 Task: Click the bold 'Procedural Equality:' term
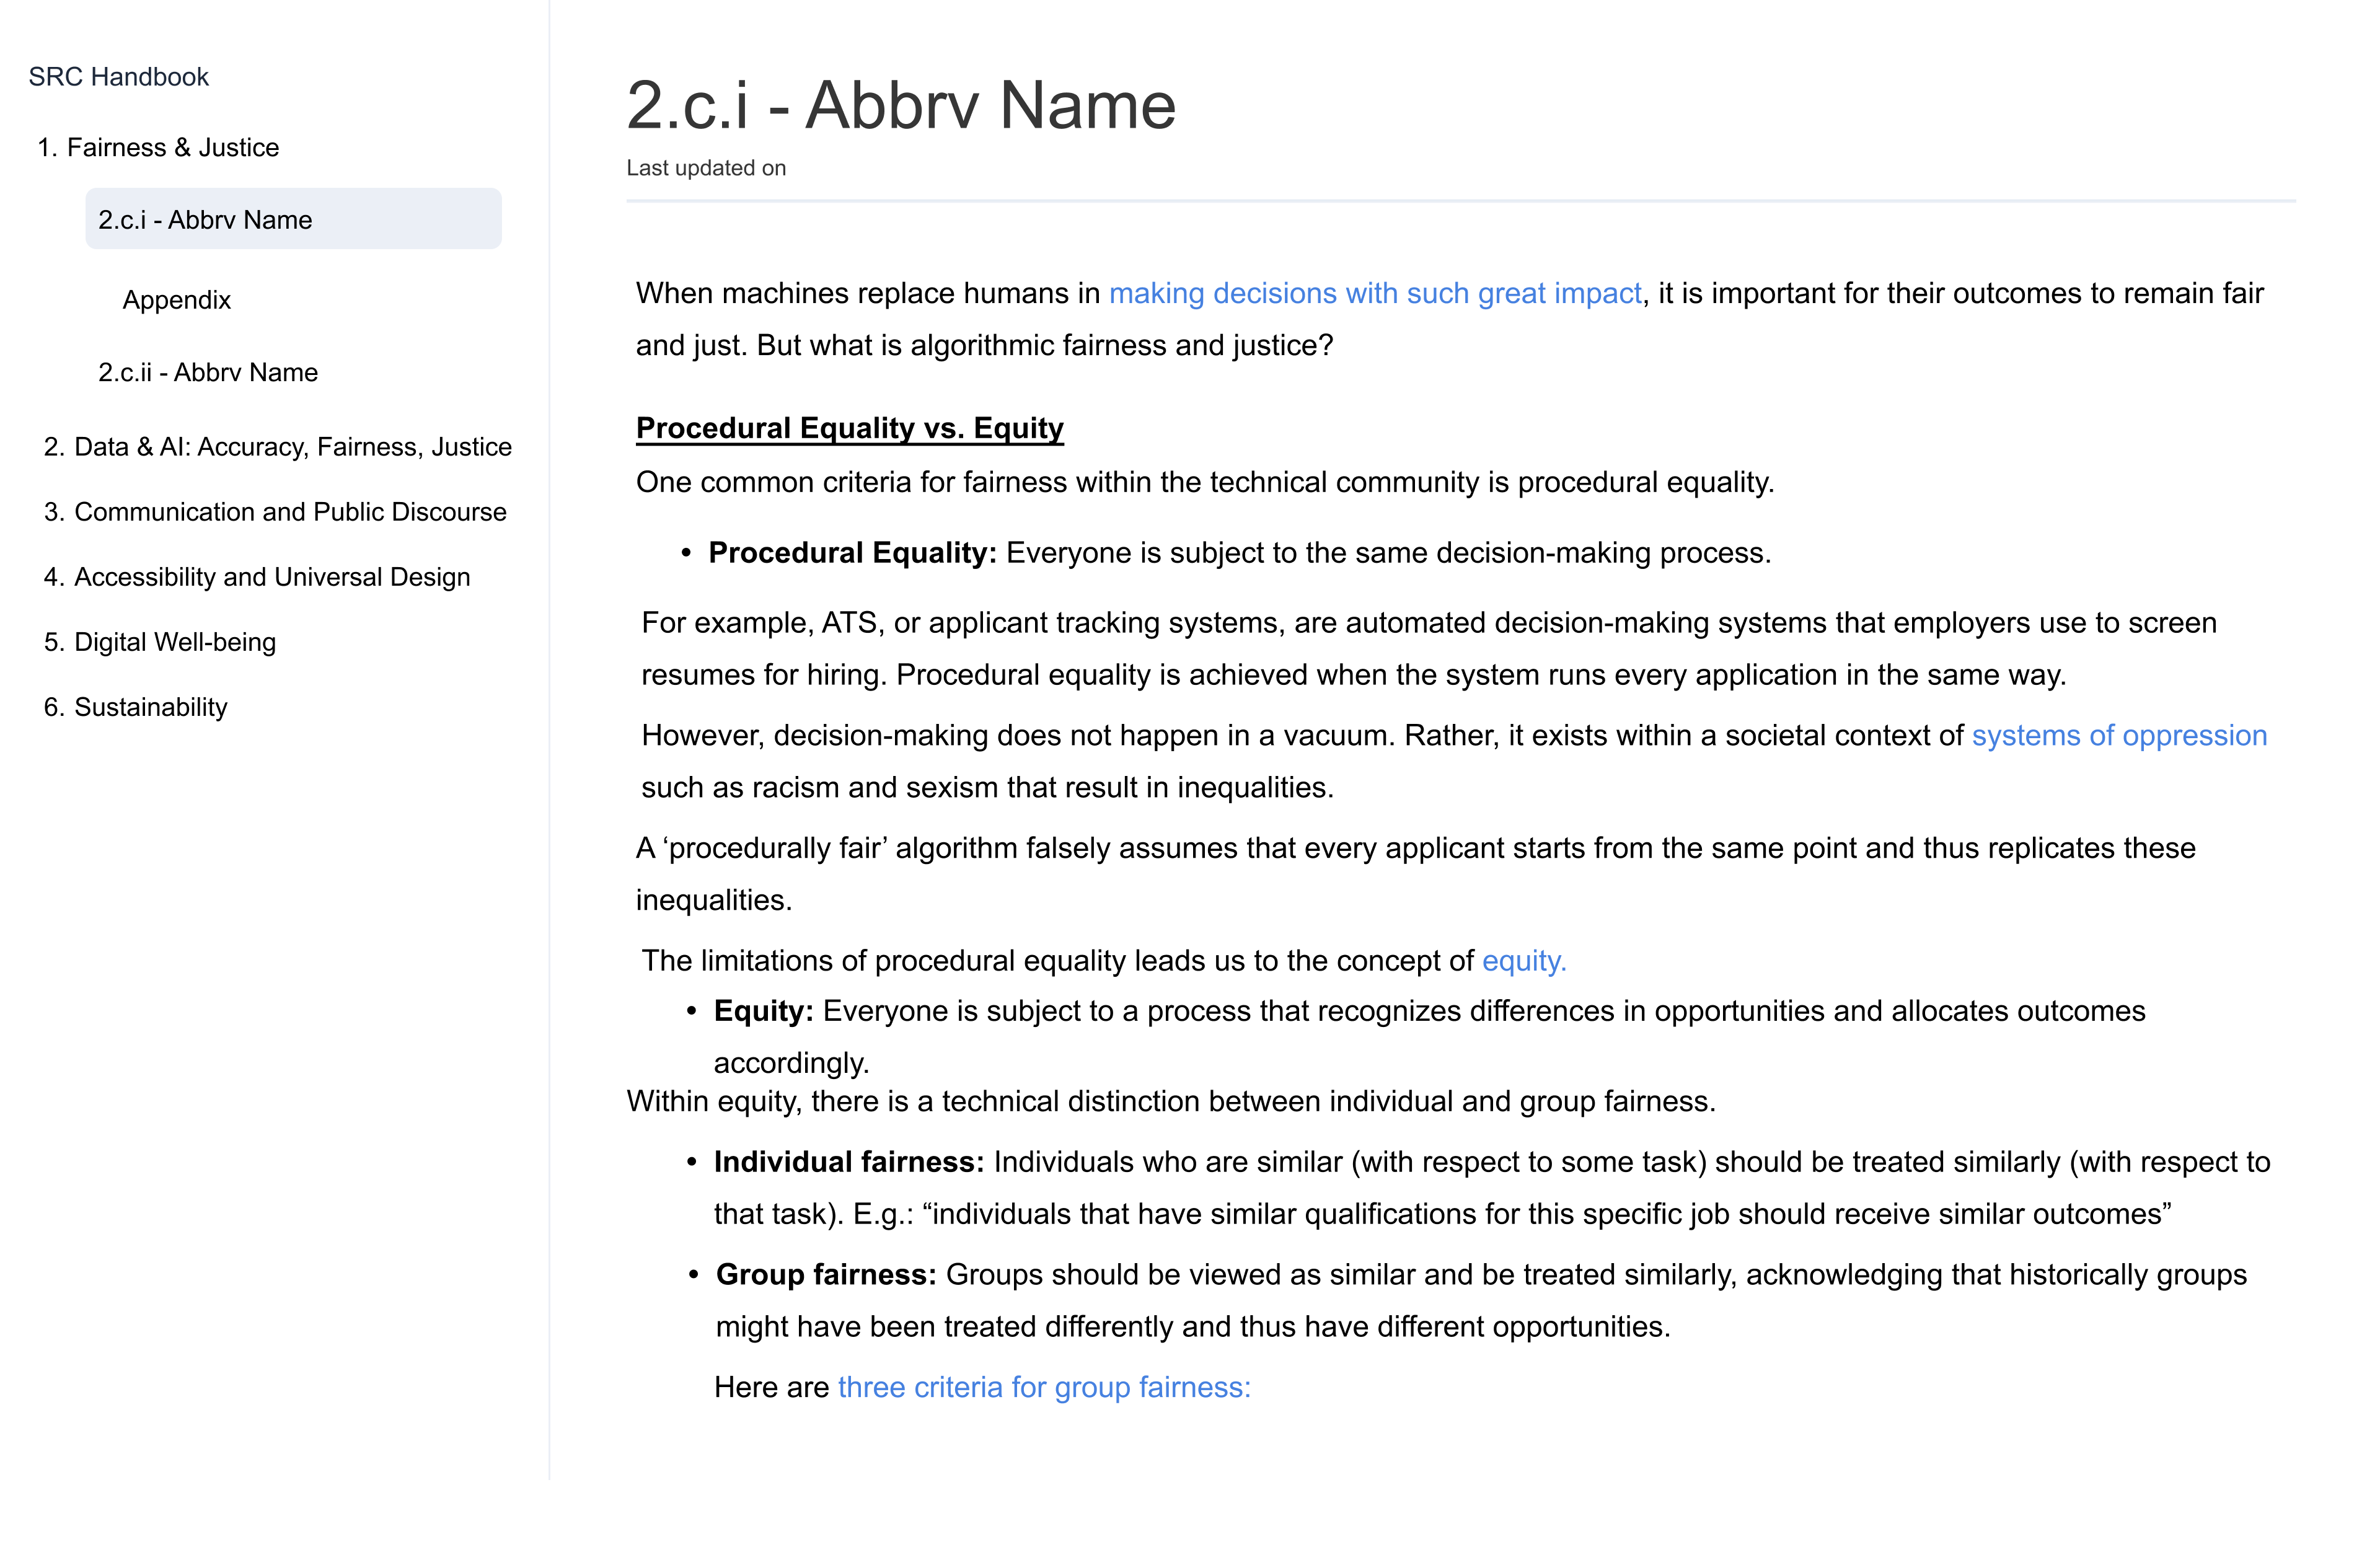852,553
